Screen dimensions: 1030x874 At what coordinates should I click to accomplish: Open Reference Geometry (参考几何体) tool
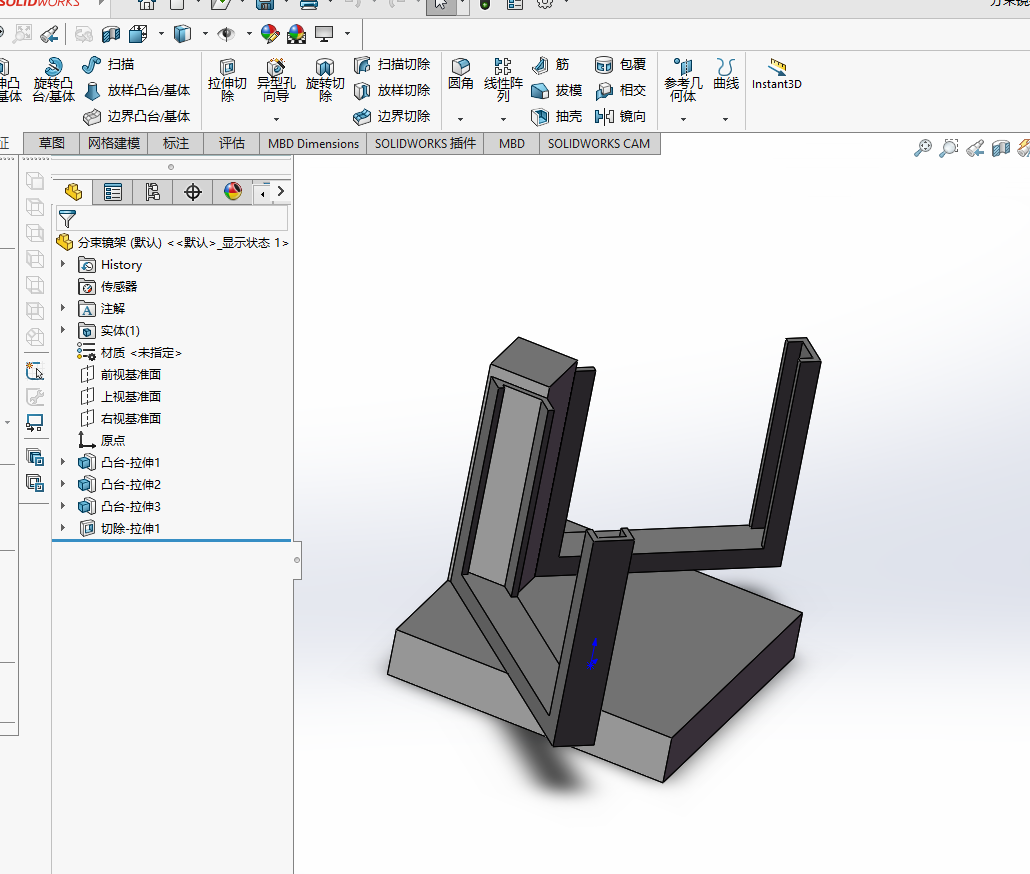pyautogui.click(x=683, y=79)
